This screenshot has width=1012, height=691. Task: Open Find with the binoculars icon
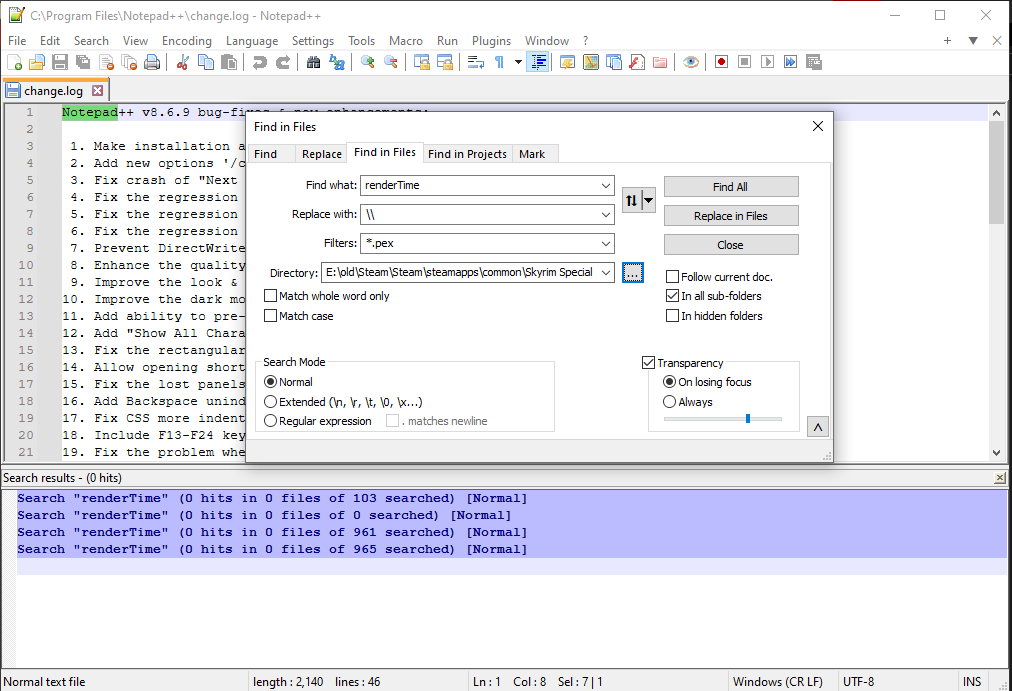click(314, 62)
